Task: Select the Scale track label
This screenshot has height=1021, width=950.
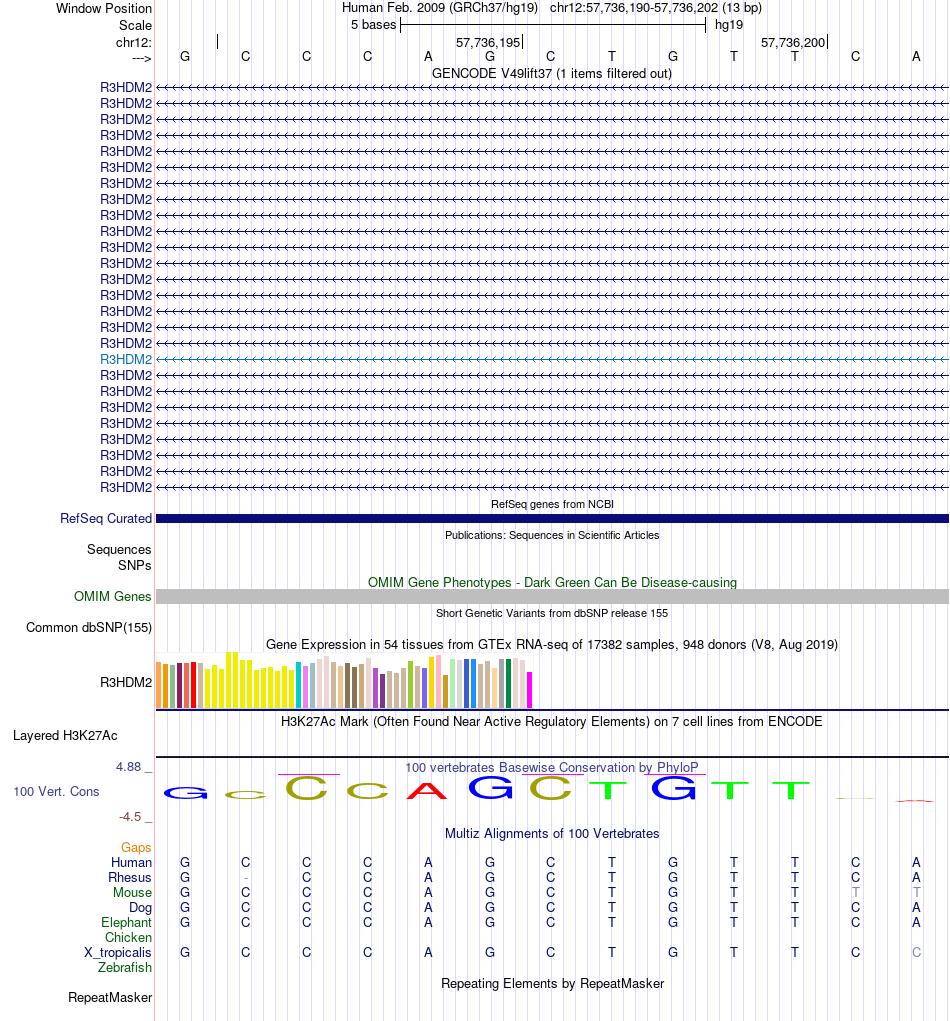Action: (x=135, y=25)
